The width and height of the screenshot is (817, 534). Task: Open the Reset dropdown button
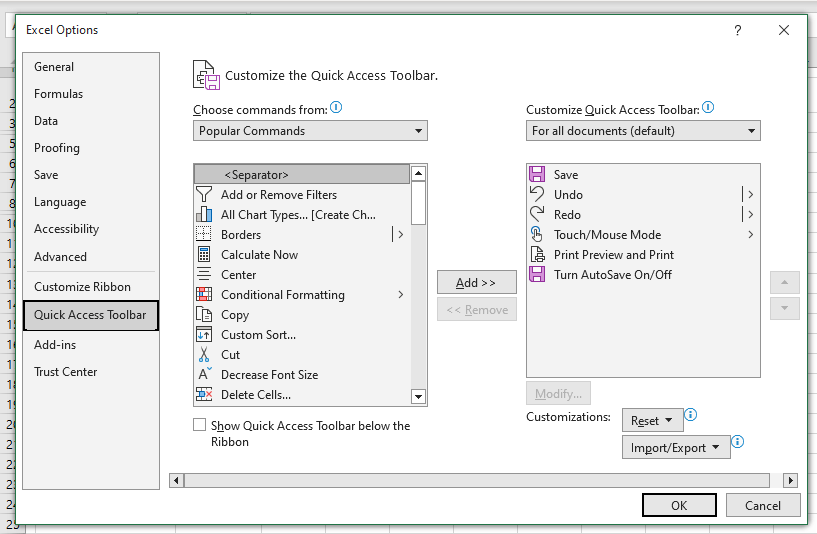click(x=652, y=420)
